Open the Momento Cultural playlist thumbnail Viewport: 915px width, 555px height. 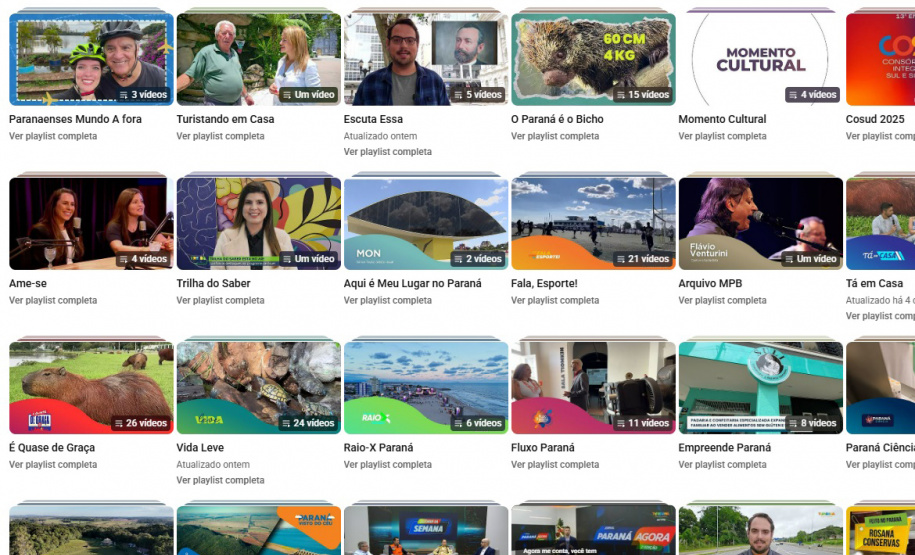(761, 59)
